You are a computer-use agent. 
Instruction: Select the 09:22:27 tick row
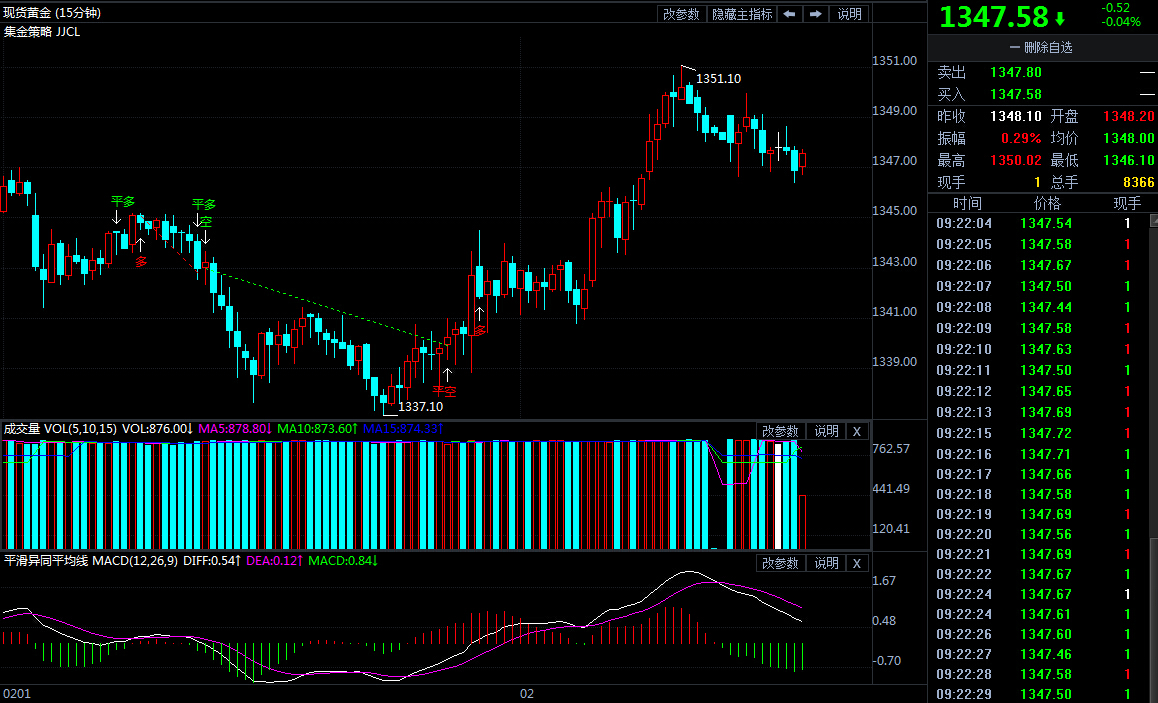click(x=1038, y=654)
